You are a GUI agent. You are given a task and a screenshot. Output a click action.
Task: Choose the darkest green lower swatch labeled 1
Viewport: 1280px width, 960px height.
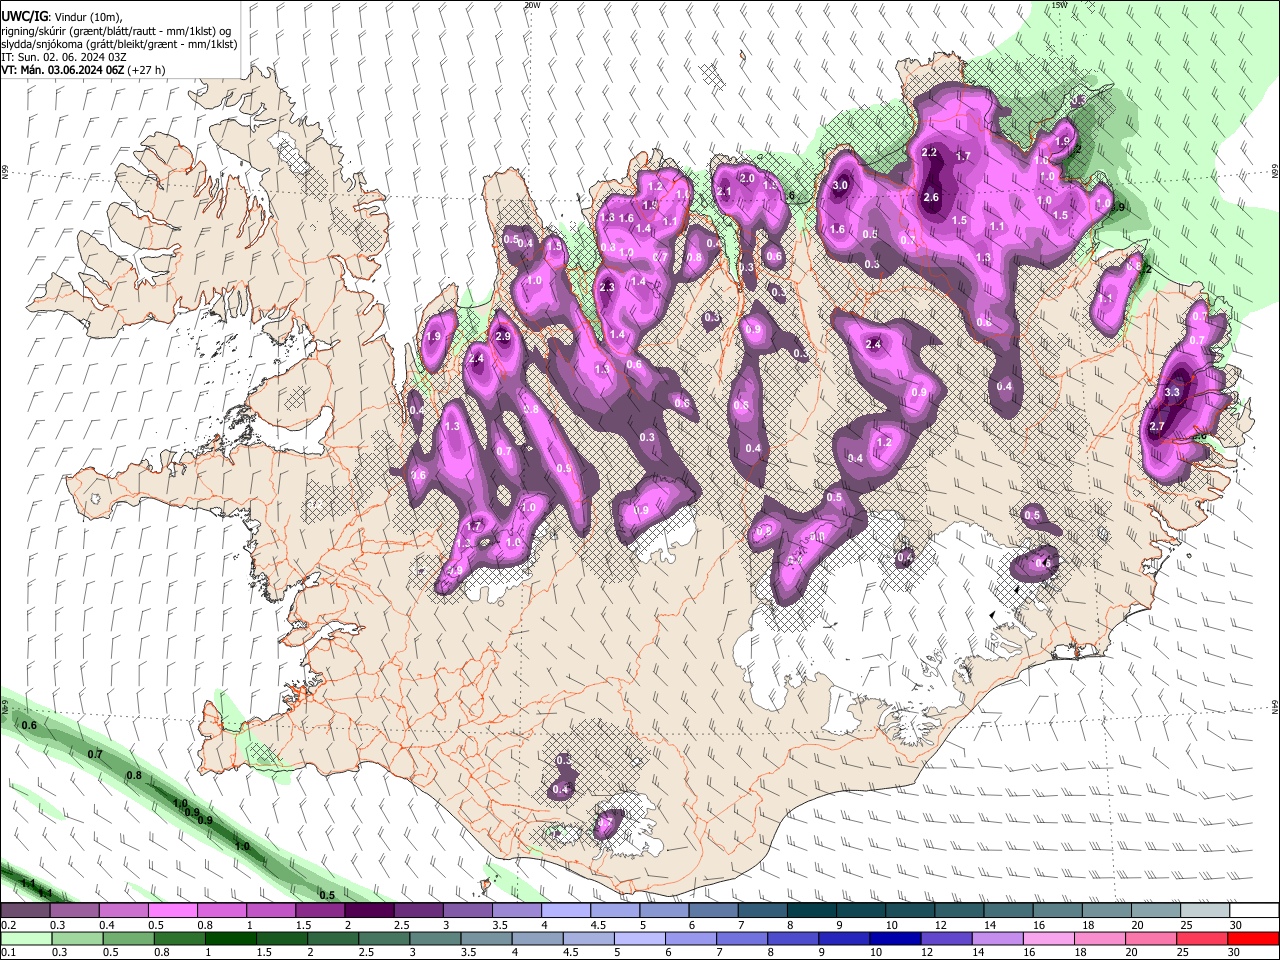231,938
